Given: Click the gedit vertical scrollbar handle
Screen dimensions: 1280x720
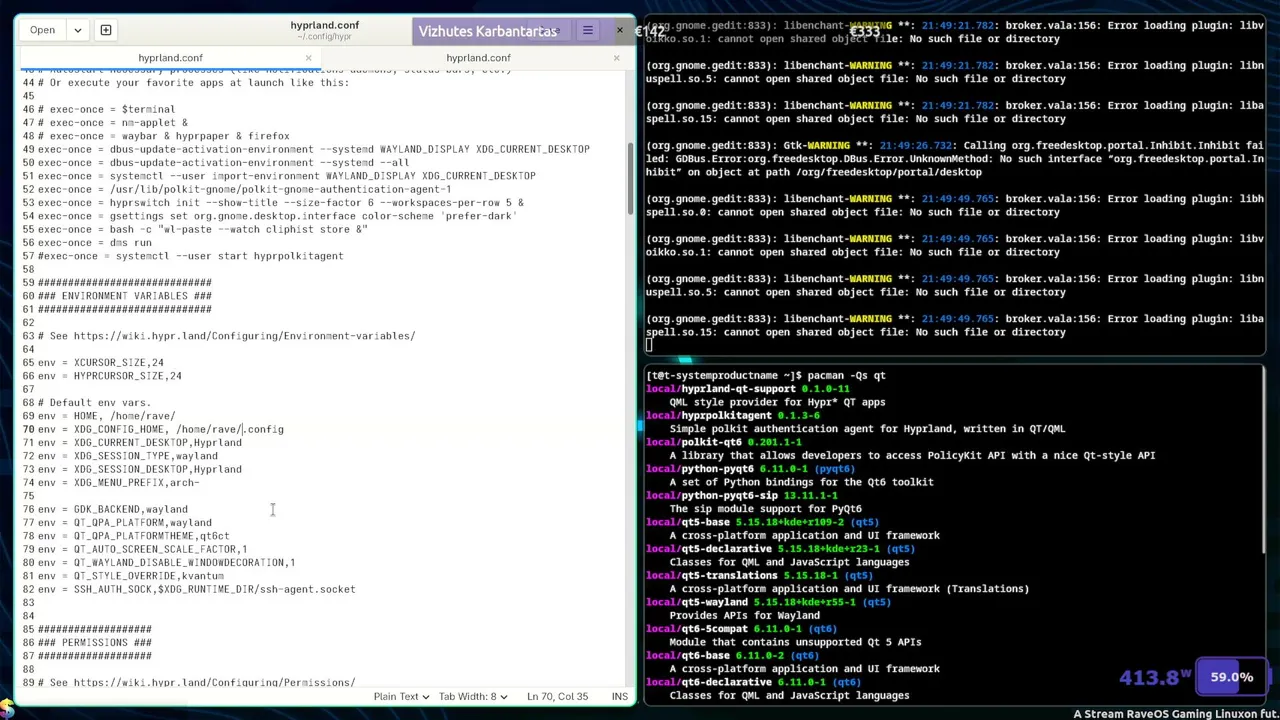Looking at the screenshot, I should (630, 178).
